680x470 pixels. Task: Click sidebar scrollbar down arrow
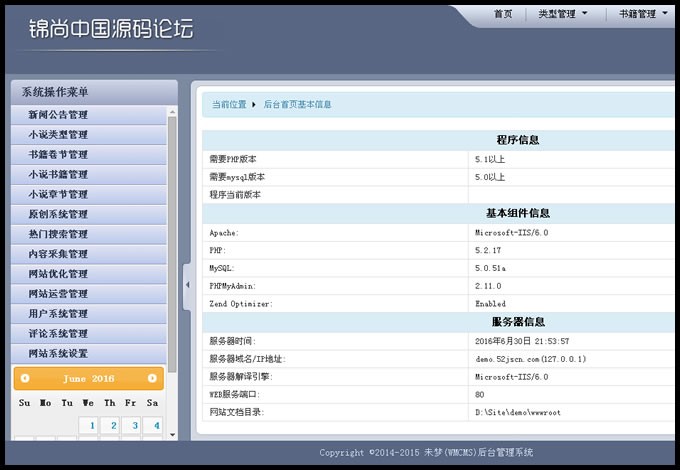point(172,434)
